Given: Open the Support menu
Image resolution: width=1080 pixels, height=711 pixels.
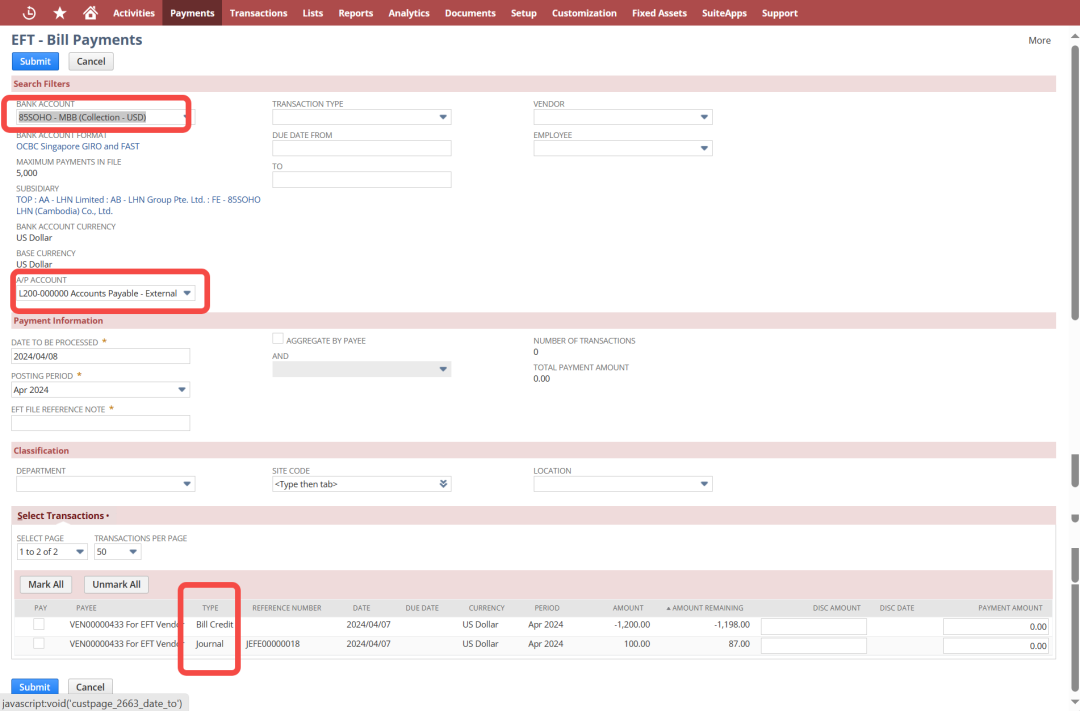Looking at the screenshot, I should 780,13.
